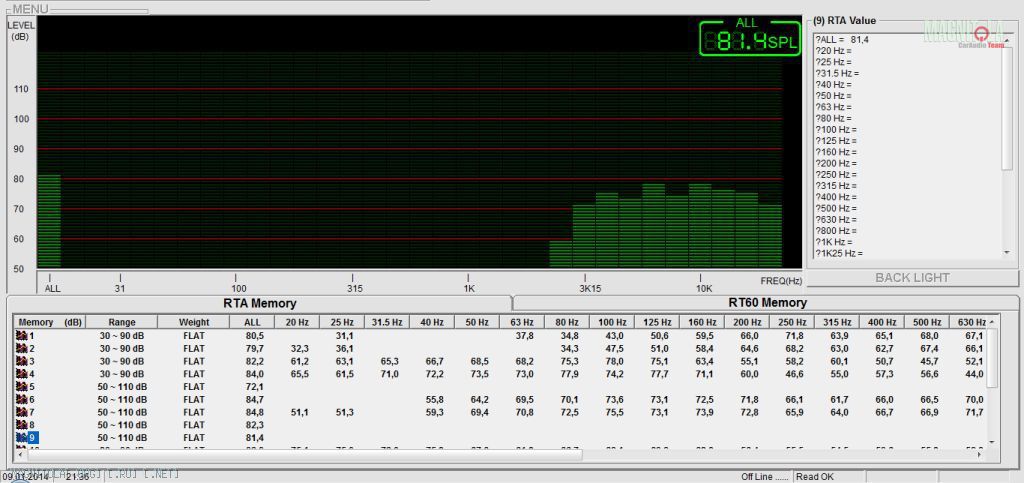Viewport: 1024px width, 483px height.
Task: Click the 'Read OK' status bar entry
Action: click(x=814, y=476)
